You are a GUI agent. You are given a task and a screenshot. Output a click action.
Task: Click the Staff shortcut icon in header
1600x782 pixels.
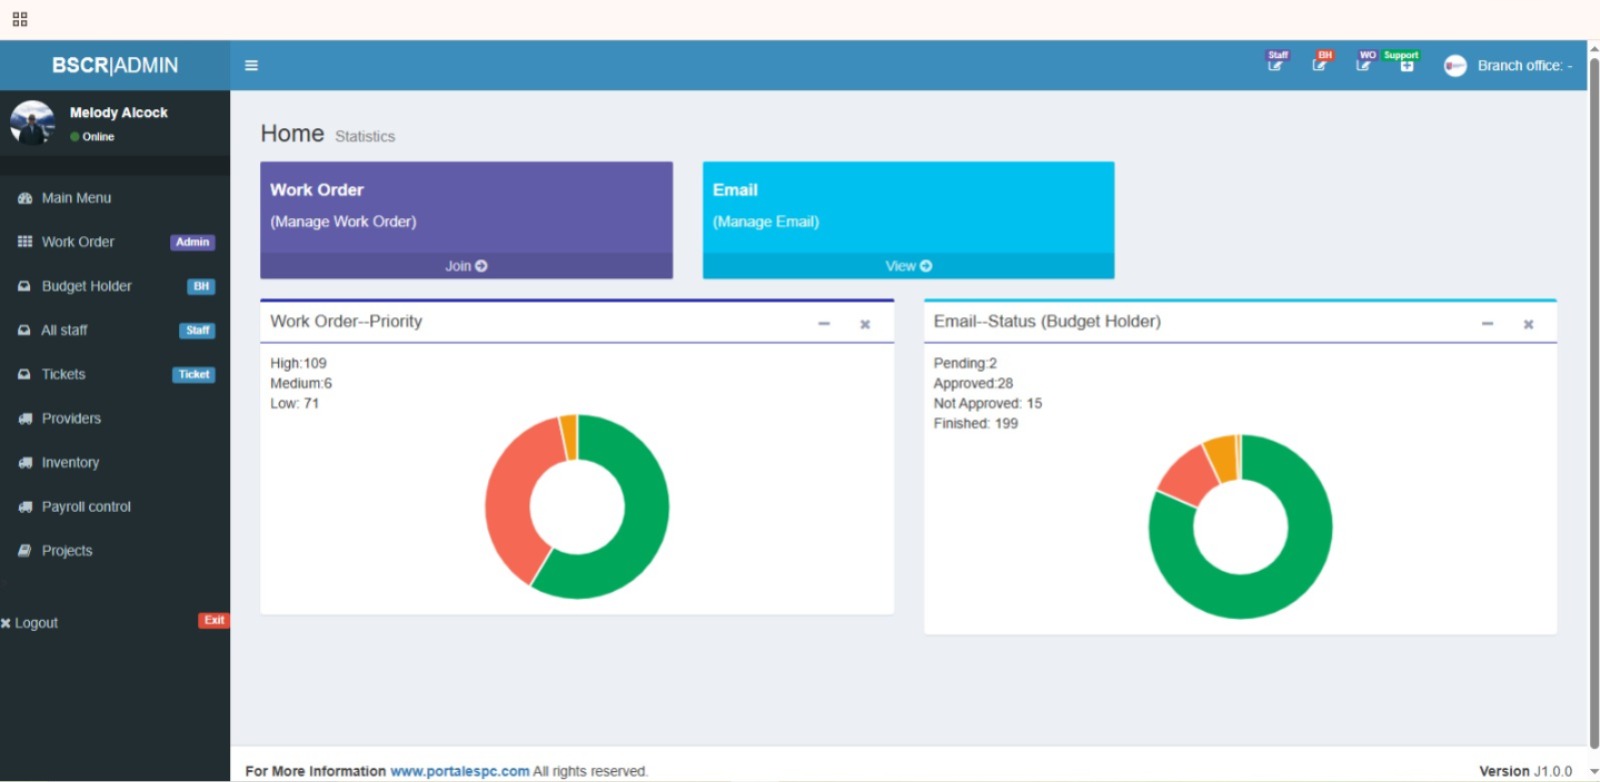tap(1275, 64)
